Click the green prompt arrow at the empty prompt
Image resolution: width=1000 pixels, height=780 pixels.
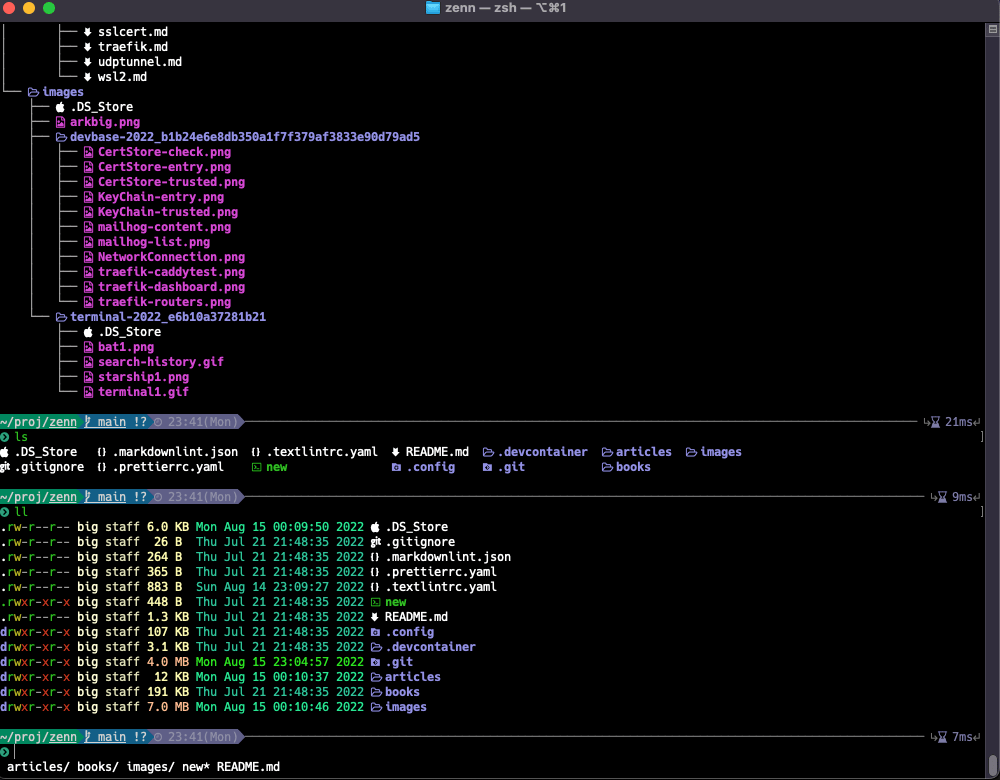click(4, 752)
